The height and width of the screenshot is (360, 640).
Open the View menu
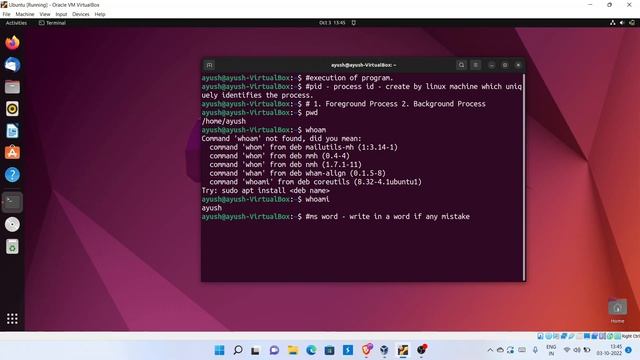(x=45, y=14)
